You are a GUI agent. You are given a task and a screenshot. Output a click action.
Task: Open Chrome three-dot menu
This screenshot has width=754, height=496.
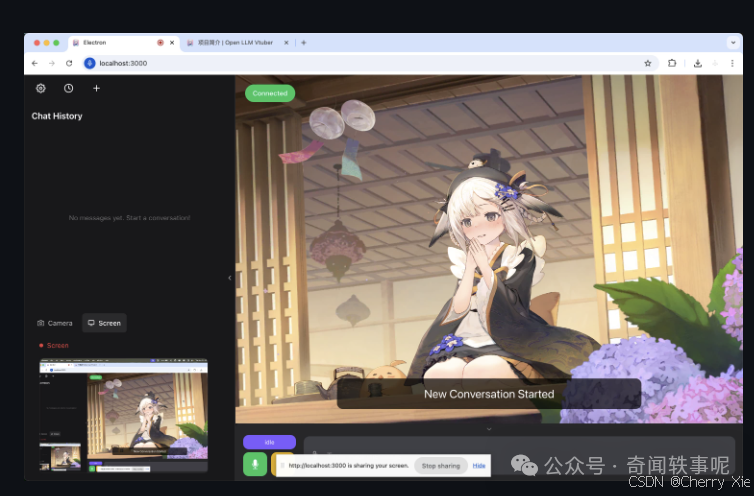pyautogui.click(x=732, y=63)
